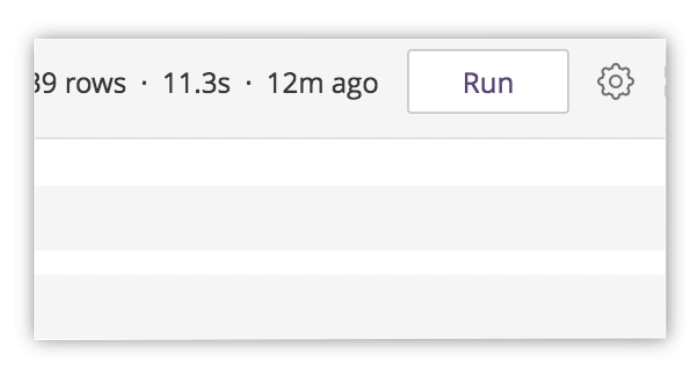Select the bottom gray result row
The width and height of the screenshot is (700, 377).
(x=350, y=306)
